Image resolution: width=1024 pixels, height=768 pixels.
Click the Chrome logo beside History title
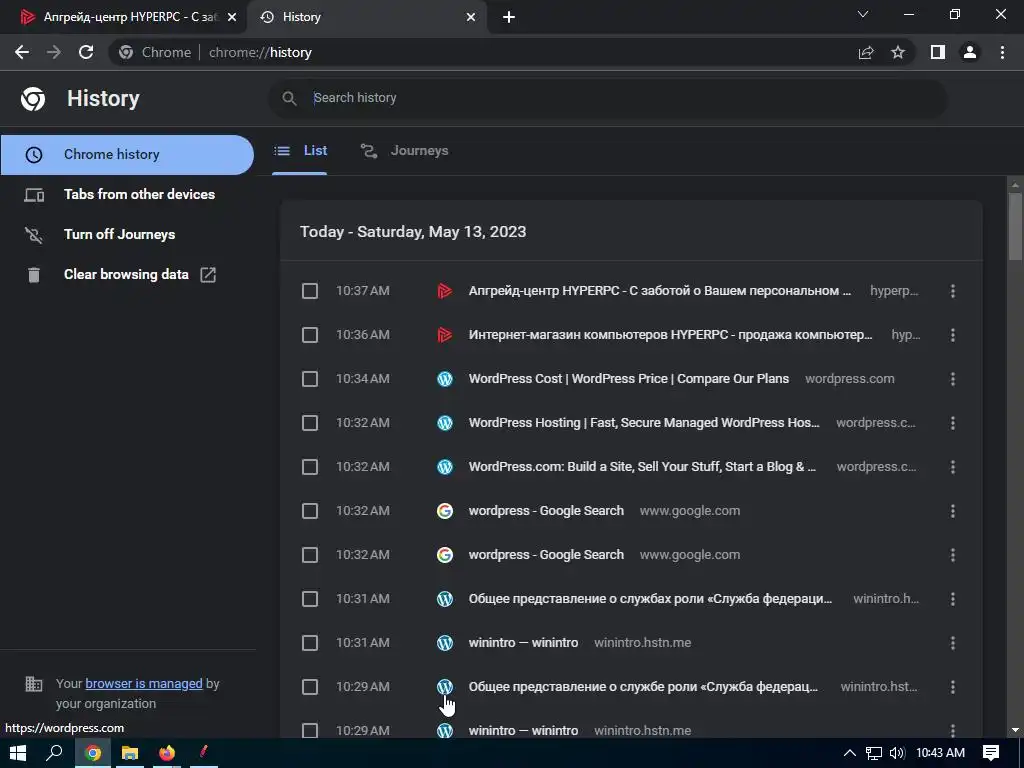point(33,99)
